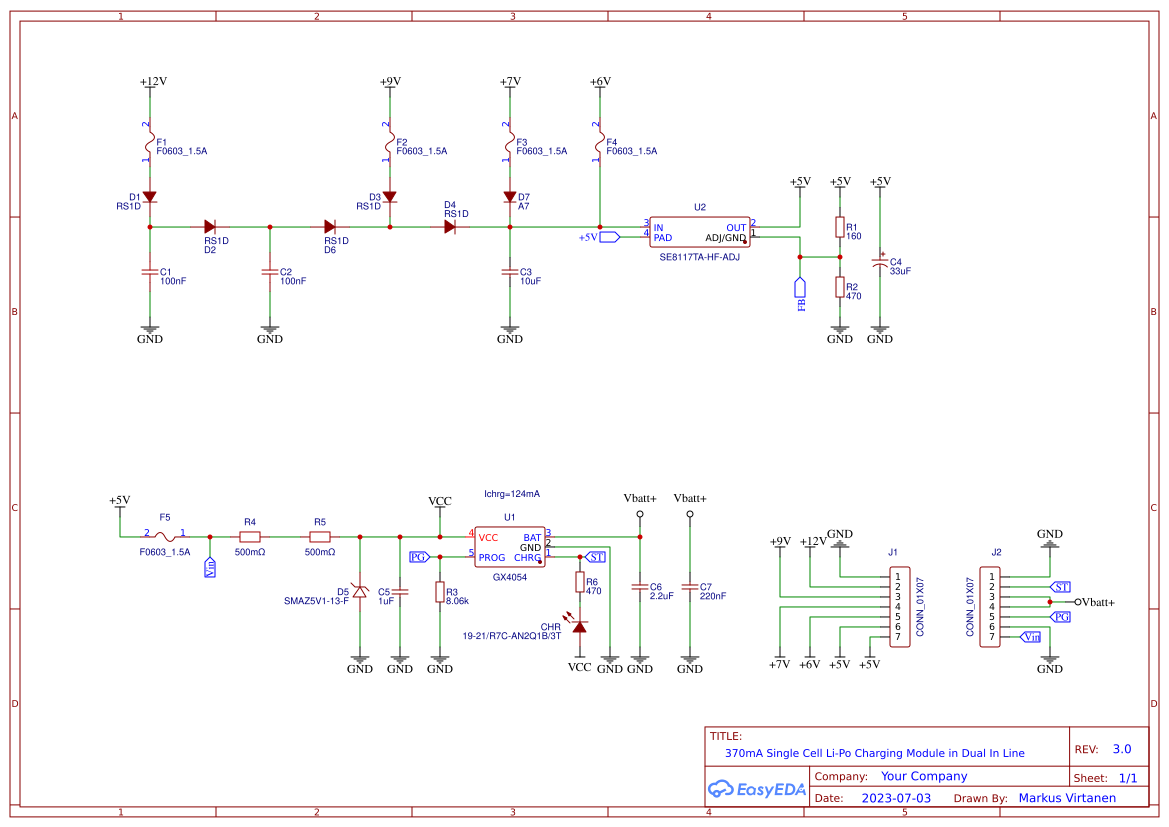1169x827 pixels.
Task: Select the SE8117TA-HF-ADJ regulator U2
Action: click(x=699, y=232)
